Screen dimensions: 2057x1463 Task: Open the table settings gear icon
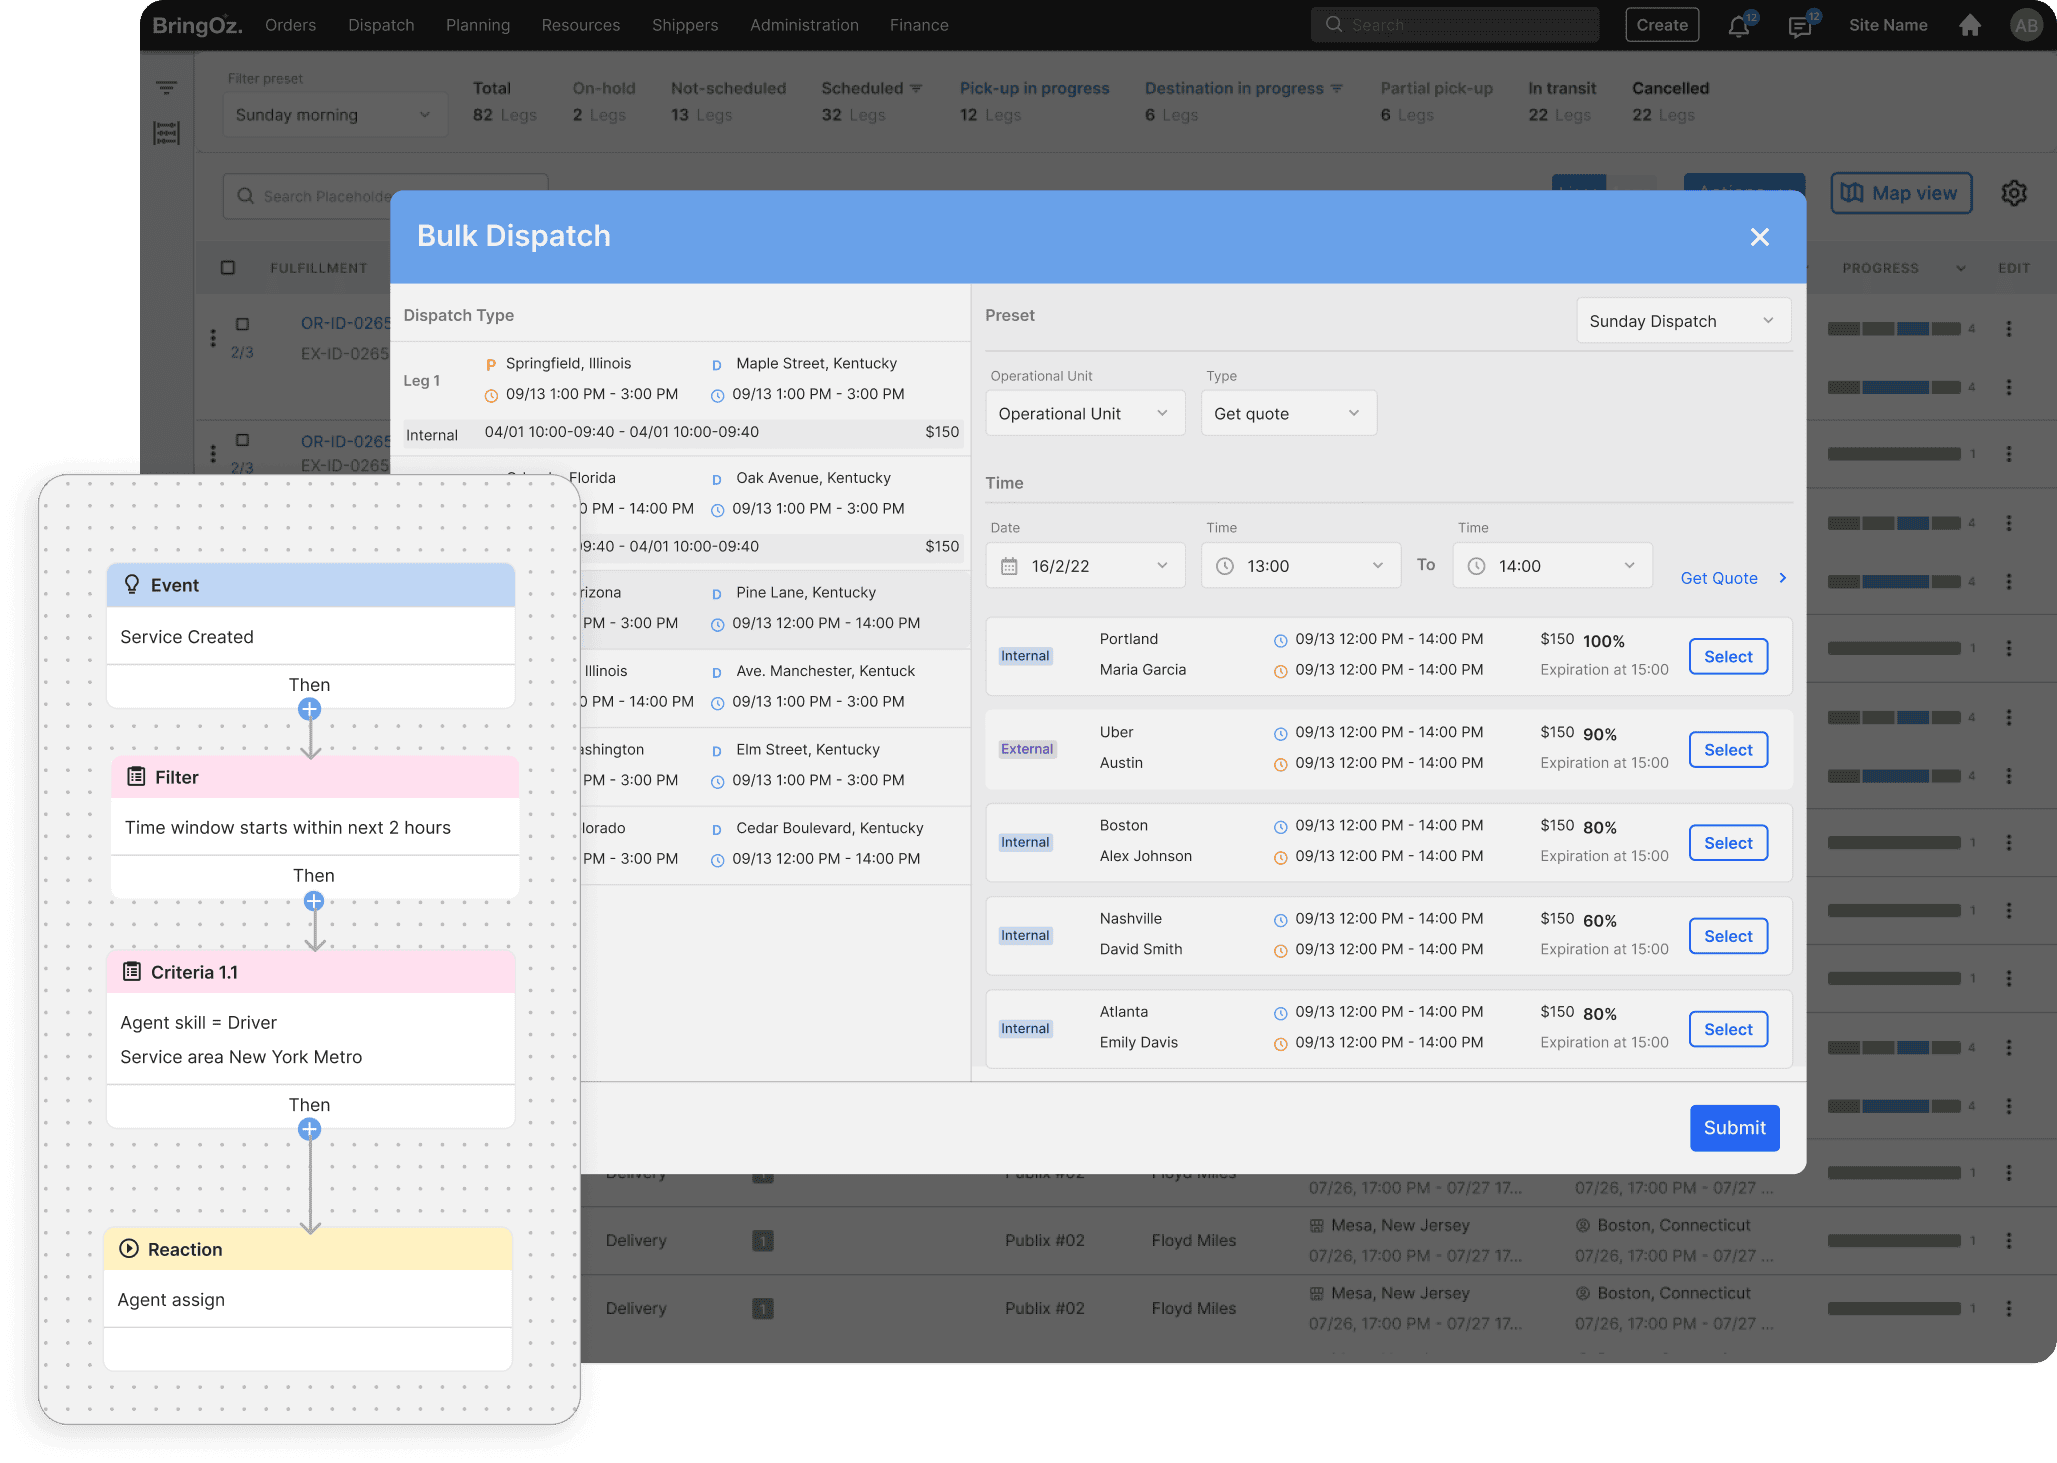(x=2013, y=193)
